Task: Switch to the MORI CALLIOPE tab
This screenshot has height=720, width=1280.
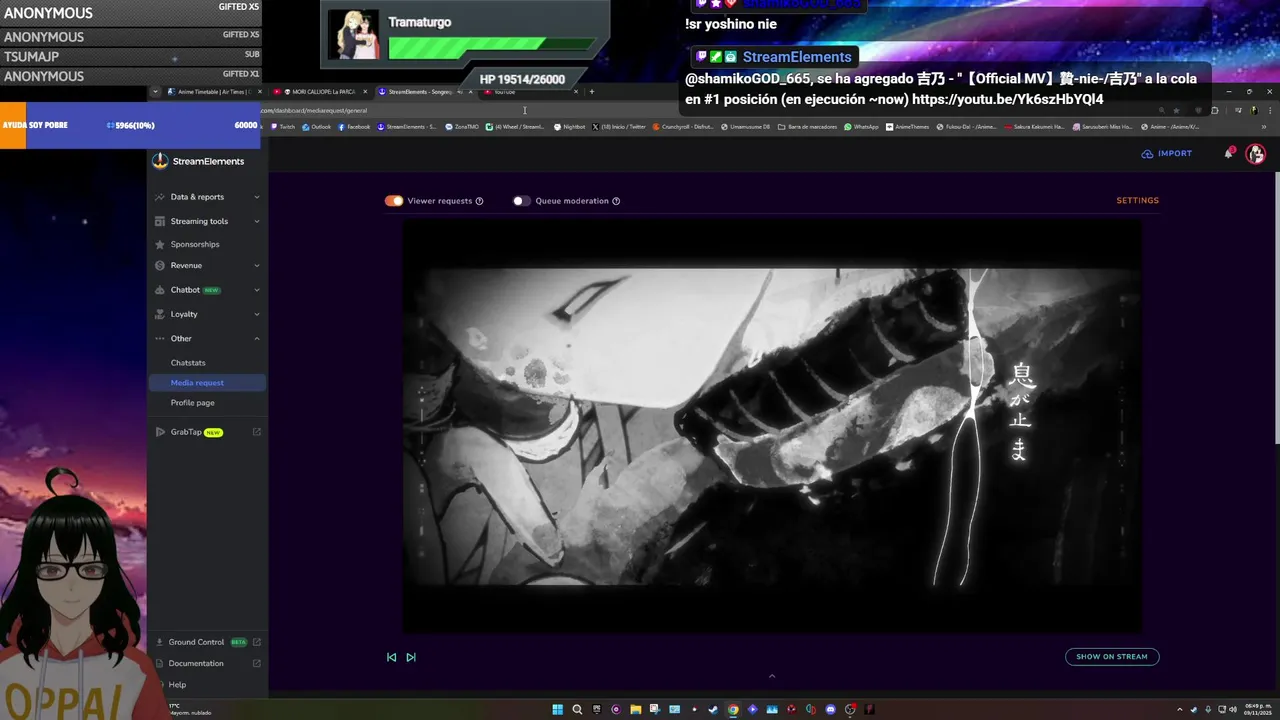Action: [320, 91]
